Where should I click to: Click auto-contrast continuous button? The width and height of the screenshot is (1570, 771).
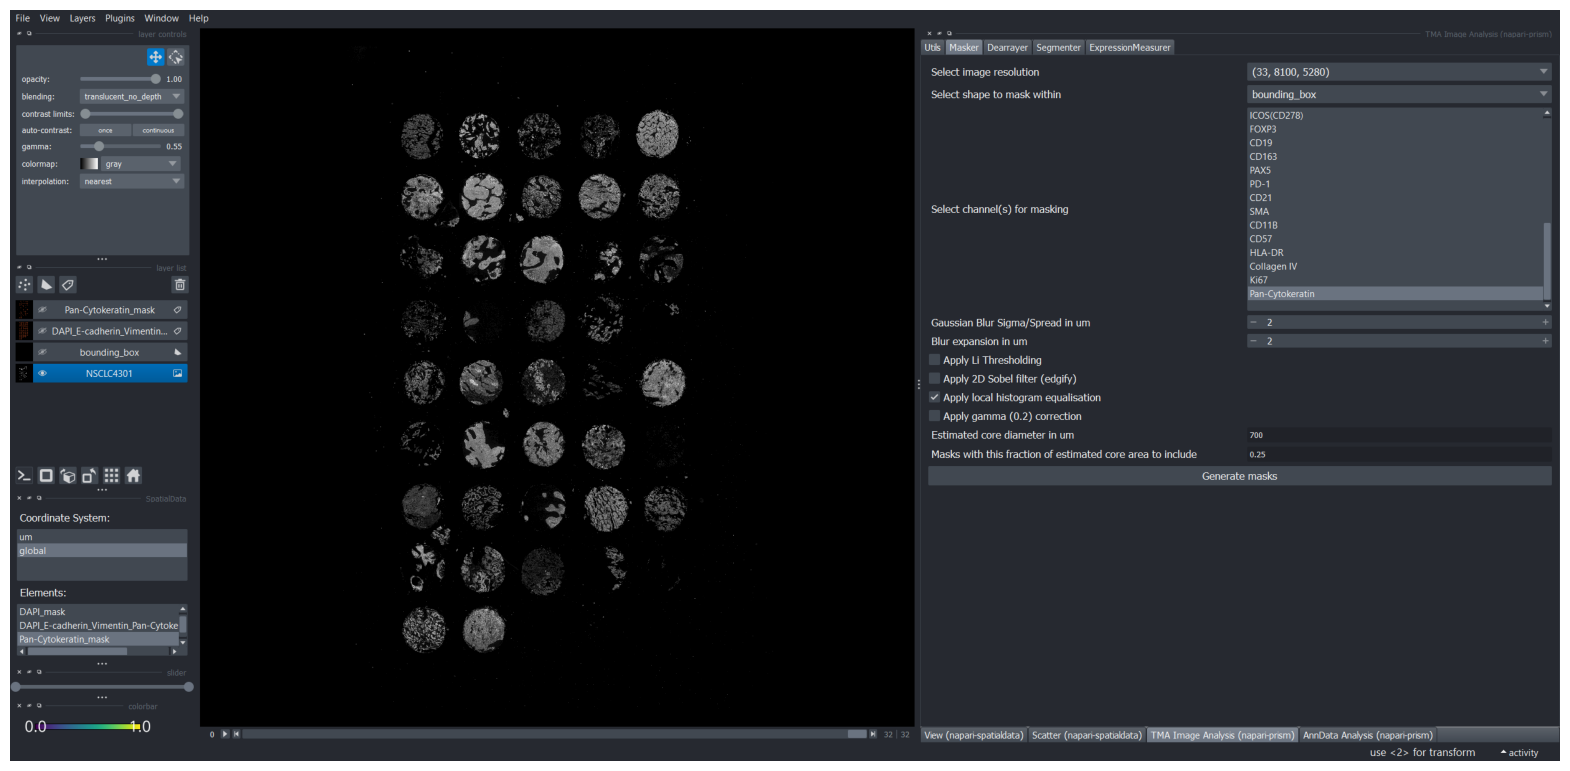(x=158, y=130)
